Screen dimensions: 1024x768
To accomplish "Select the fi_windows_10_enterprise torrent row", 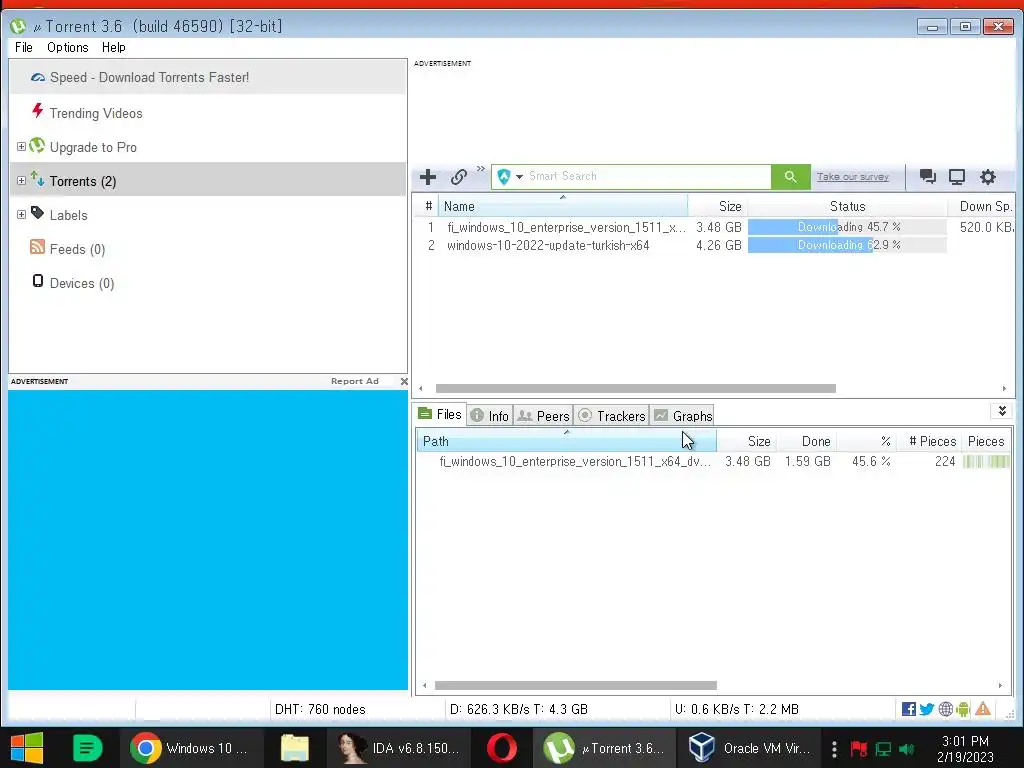I will (713, 227).
